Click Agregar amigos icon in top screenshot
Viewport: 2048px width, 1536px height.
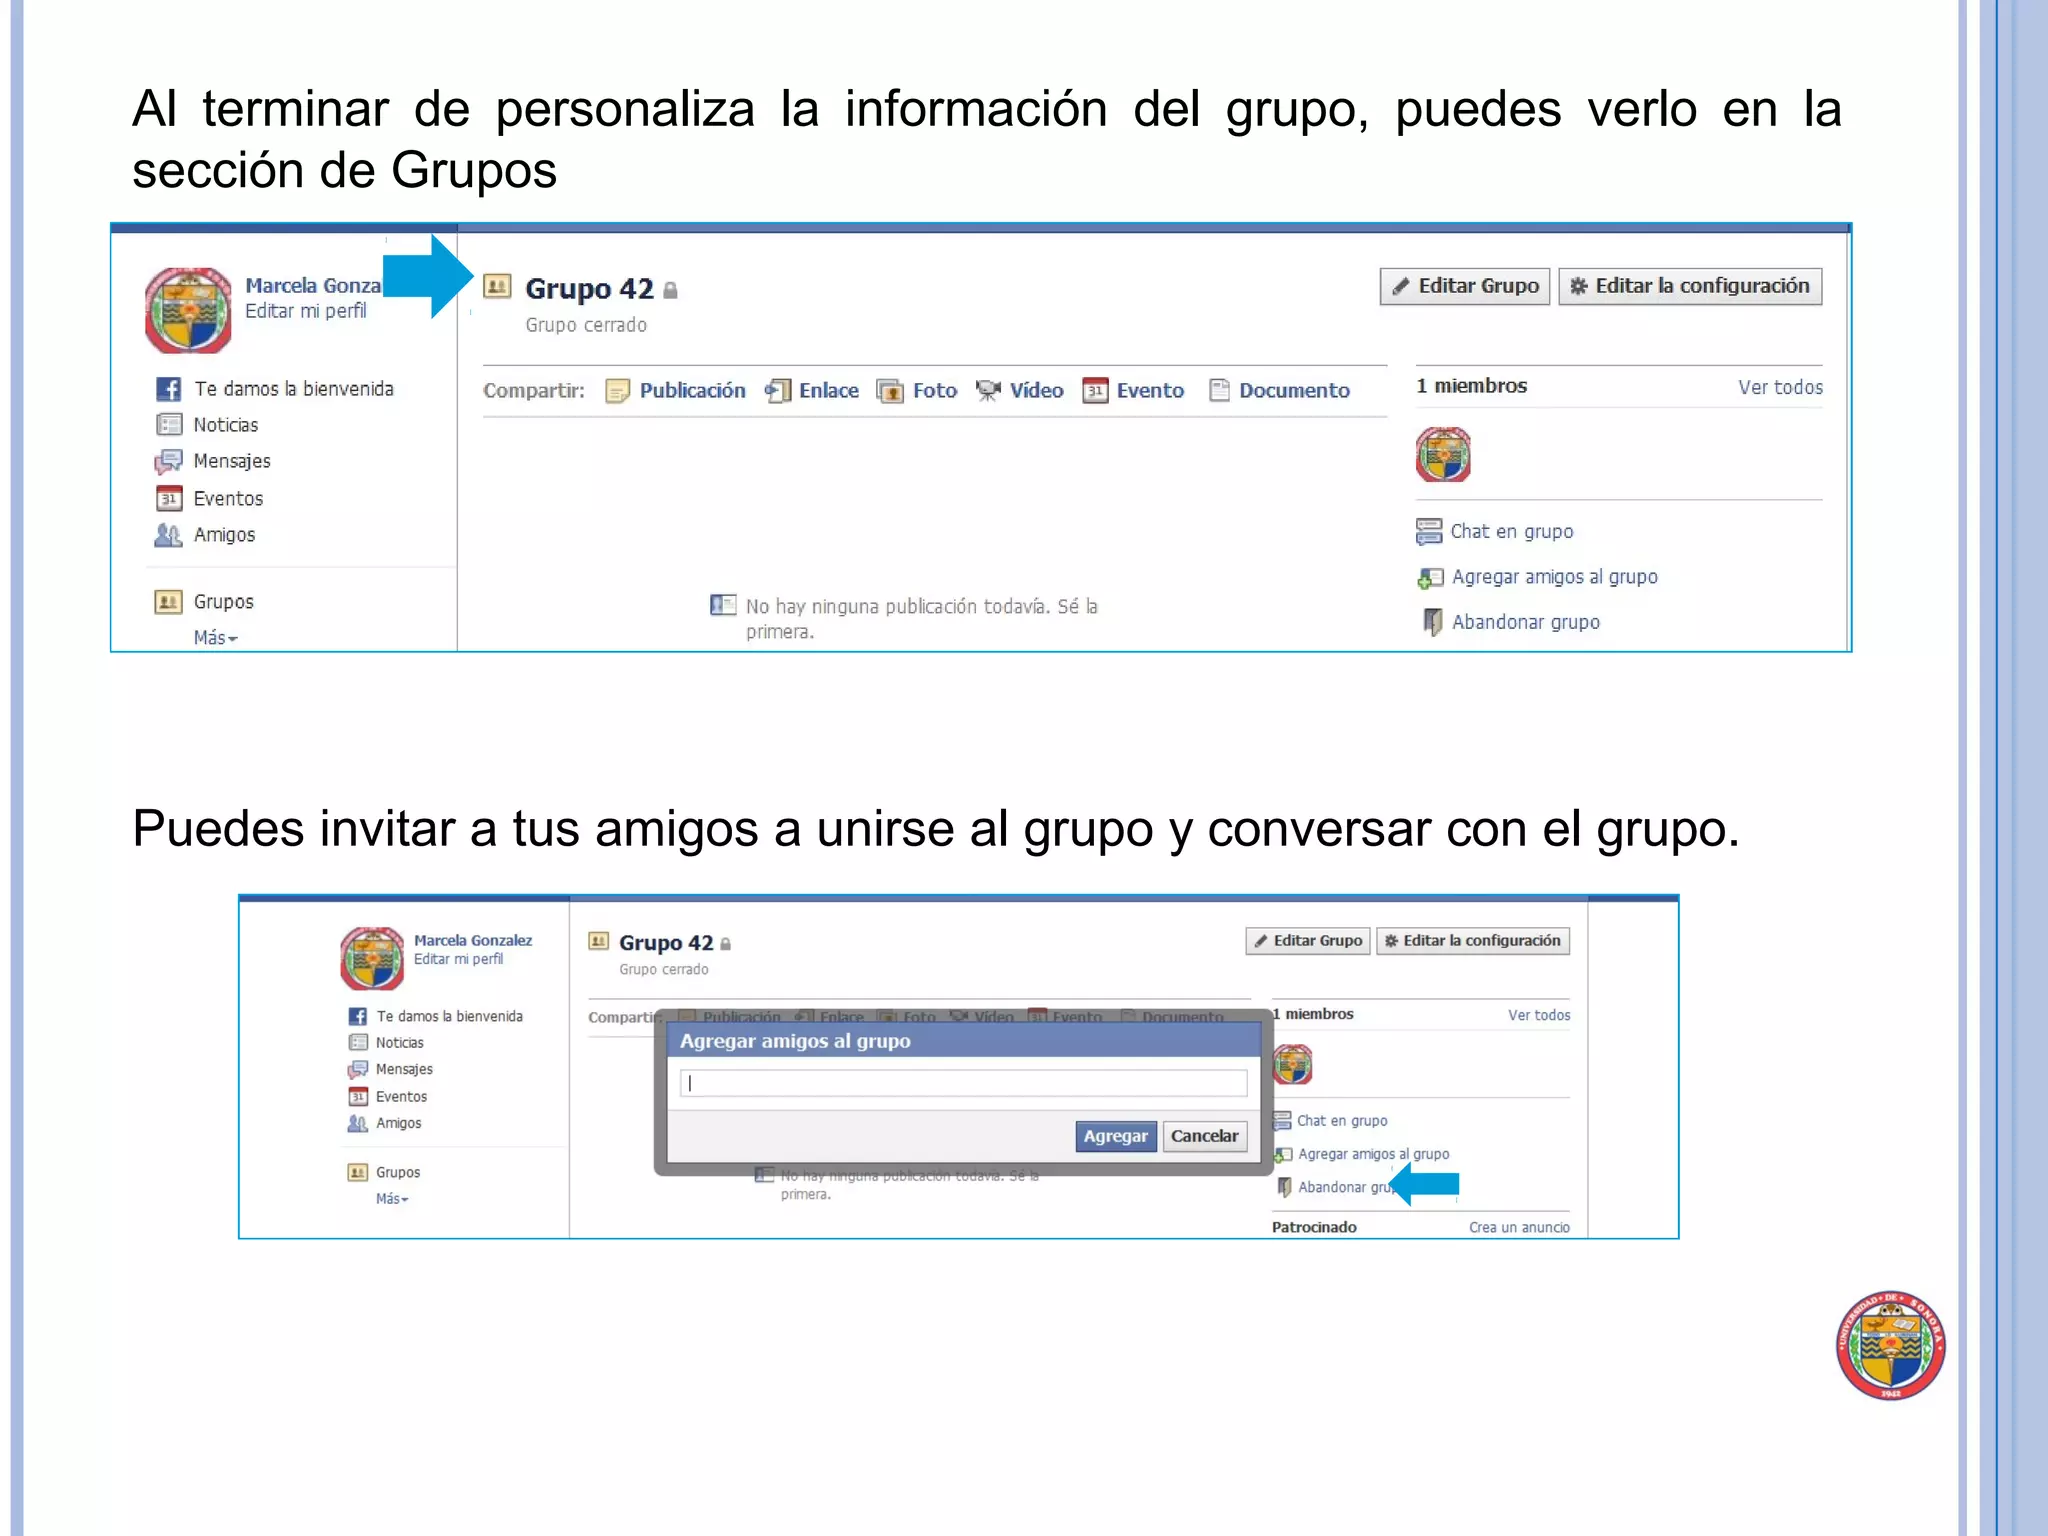click(1430, 578)
